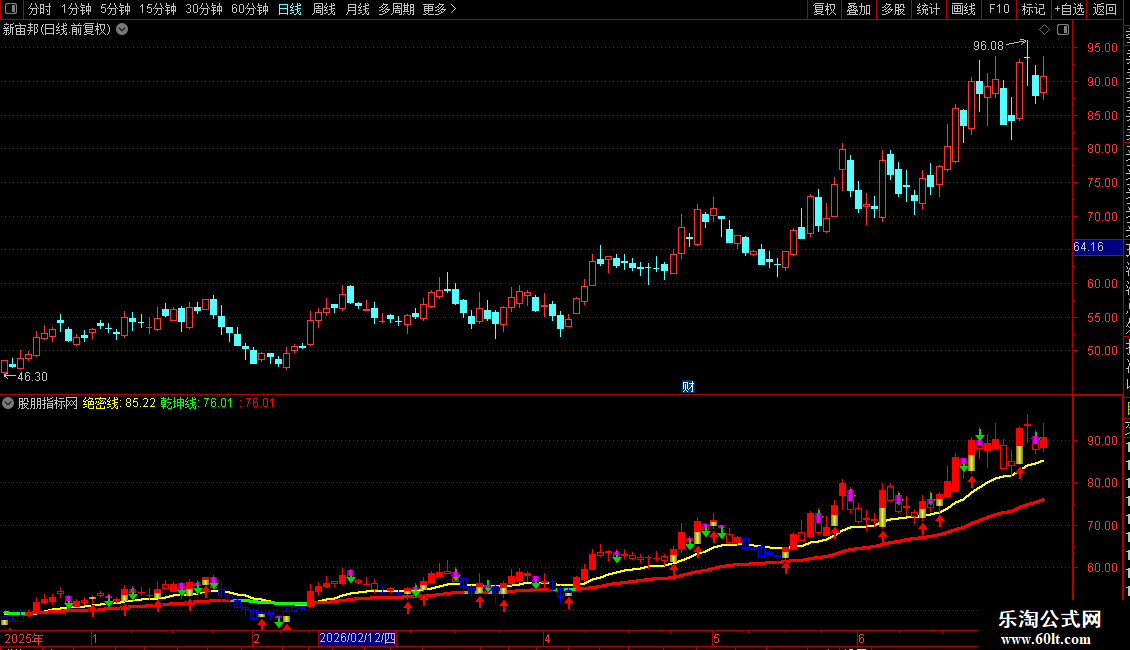Screen dimensions: 1130x650
Task: Select the 15分钟 period
Action: (x=157, y=9)
